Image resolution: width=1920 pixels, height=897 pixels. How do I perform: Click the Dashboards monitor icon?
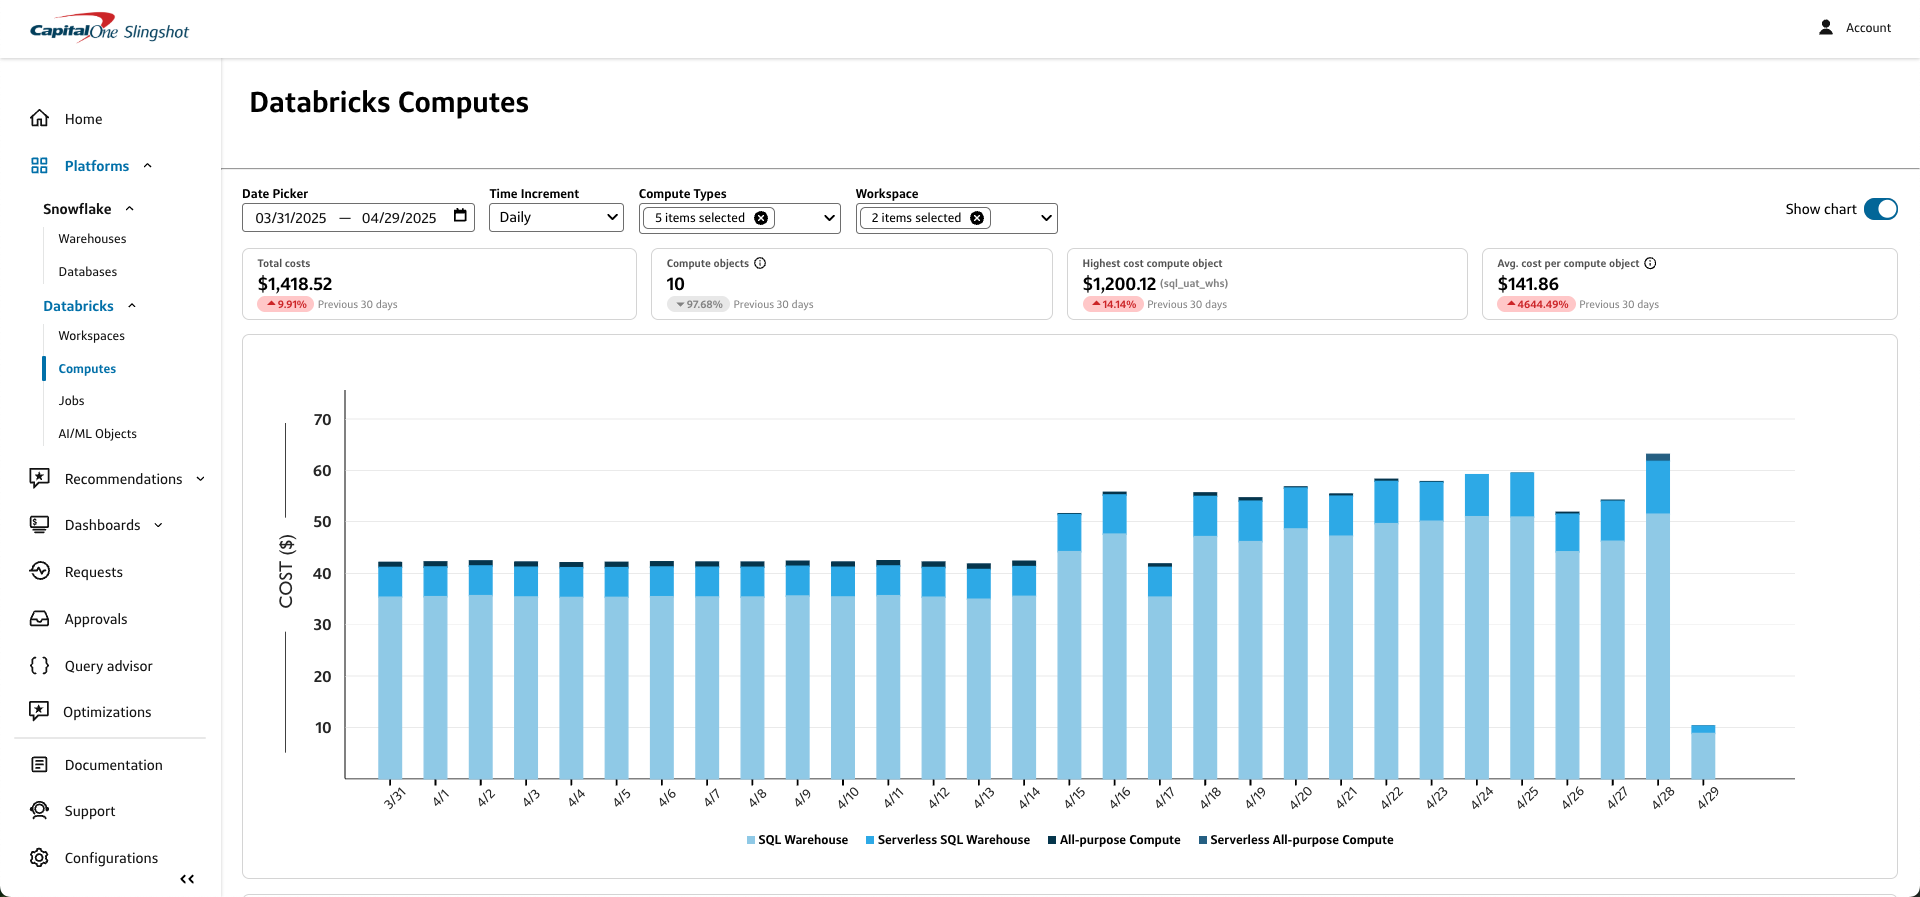39,524
